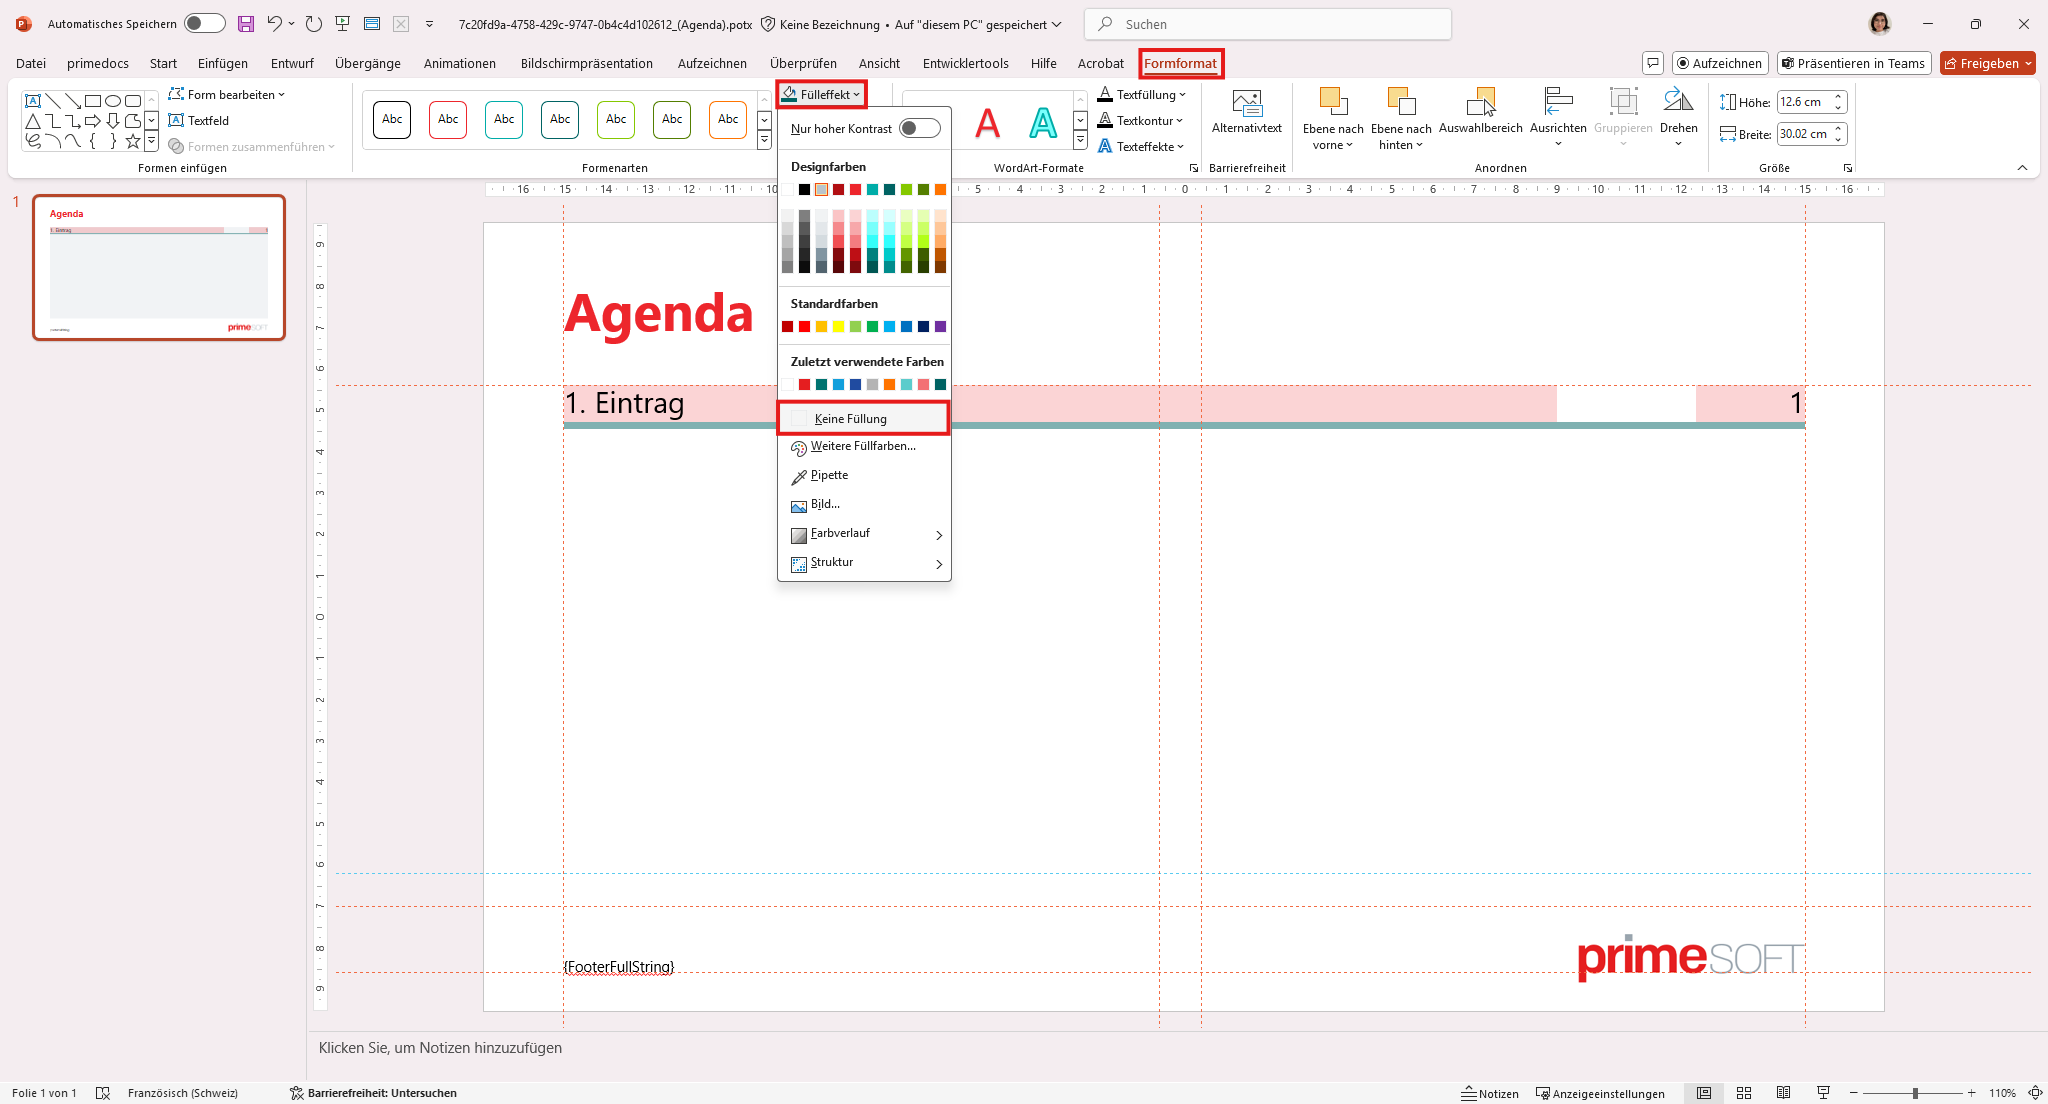Increase Höhe with the up stepper
This screenshot has height=1104, width=2048.
pyautogui.click(x=1839, y=96)
